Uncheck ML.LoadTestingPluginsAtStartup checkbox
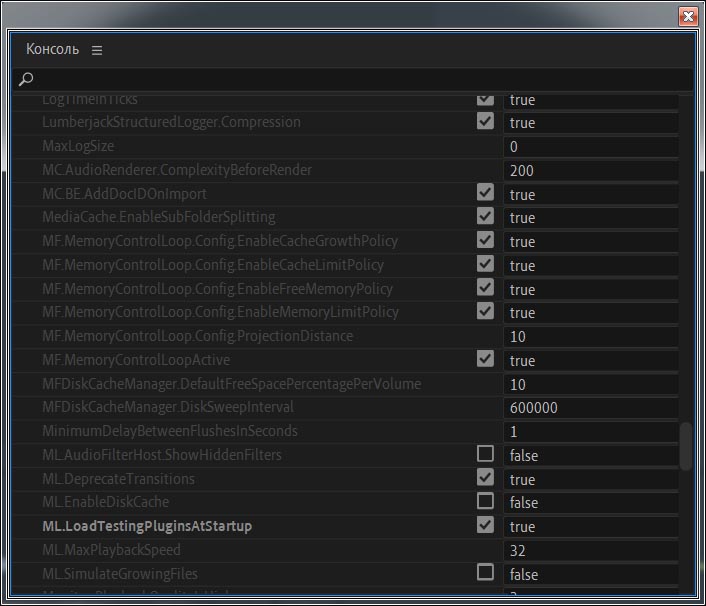Image resolution: width=706 pixels, height=606 pixels. tap(485, 525)
